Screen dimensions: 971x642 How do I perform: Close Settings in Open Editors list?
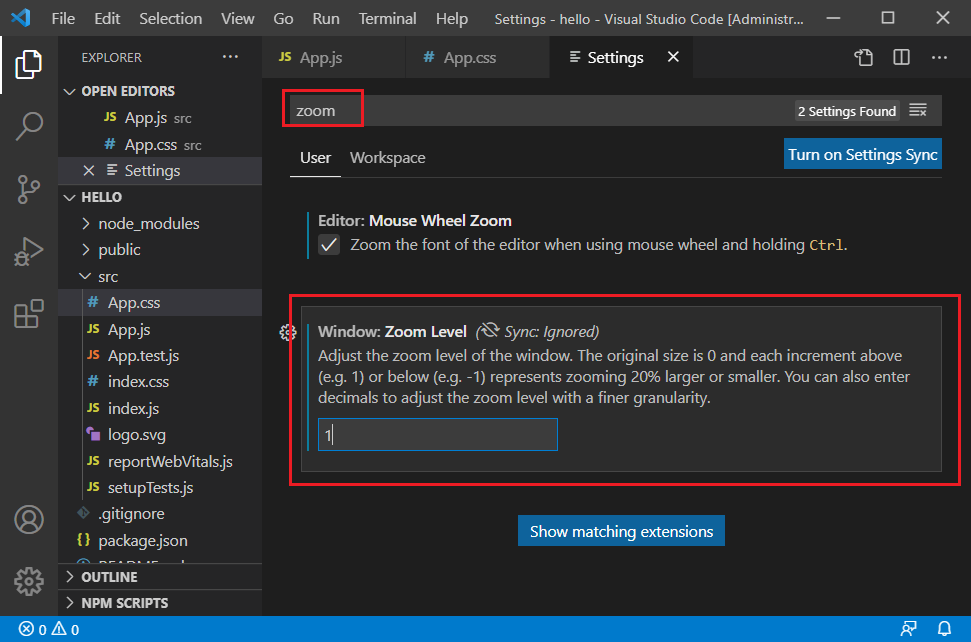89,170
